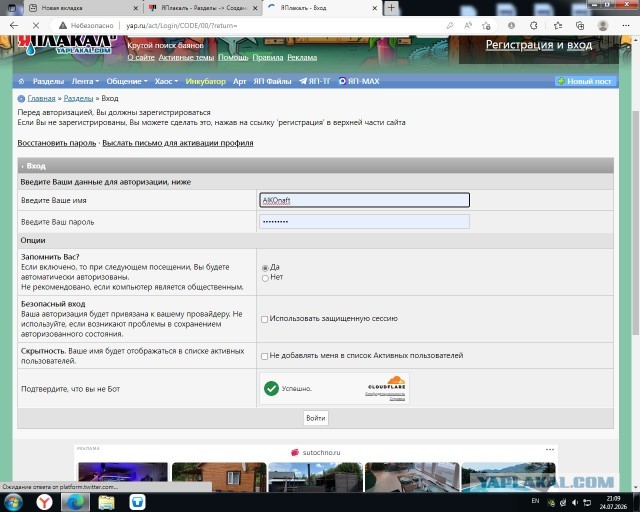Expand the Общение dropdown menu
The height and width of the screenshot is (512, 640).
(127, 81)
